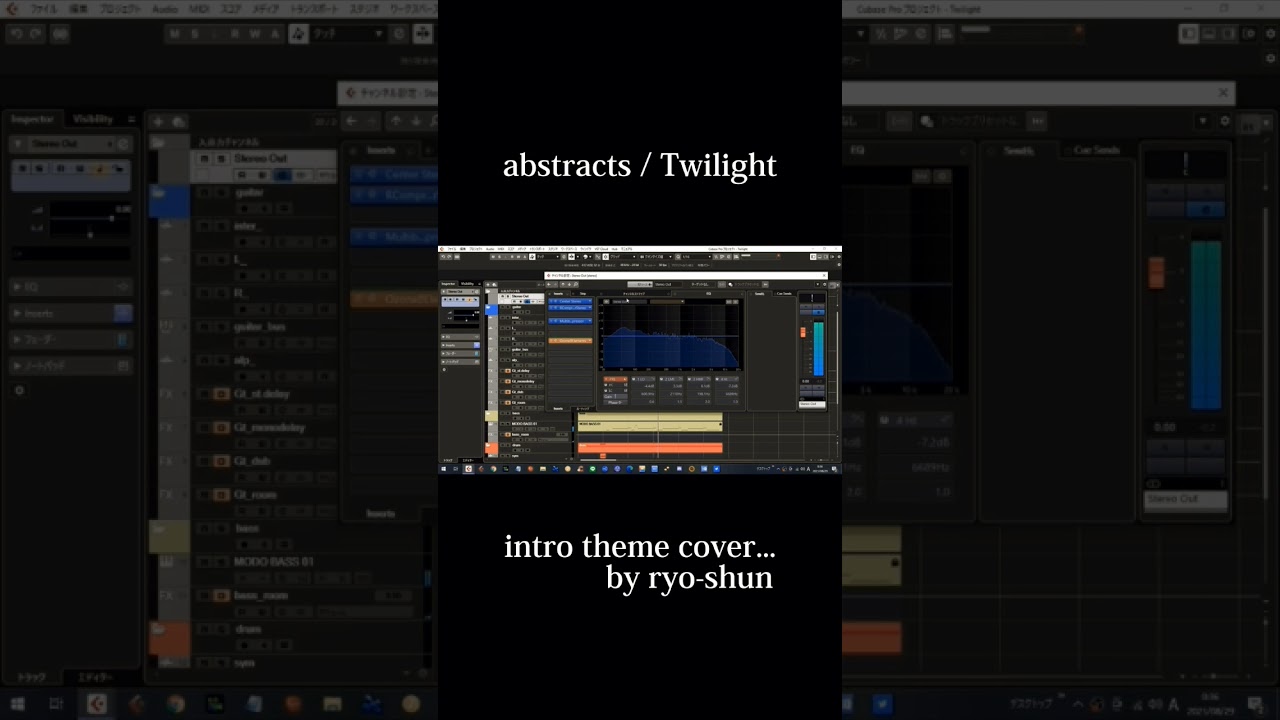Mute the guitar track in background track list
1280x720 pixels.
[x=204, y=192]
